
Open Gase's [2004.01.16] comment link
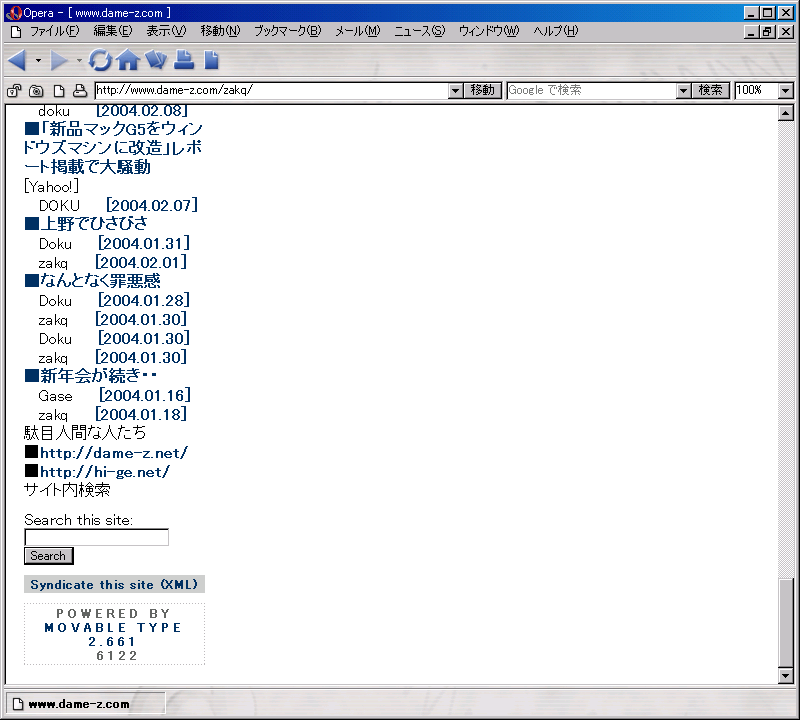click(x=145, y=395)
